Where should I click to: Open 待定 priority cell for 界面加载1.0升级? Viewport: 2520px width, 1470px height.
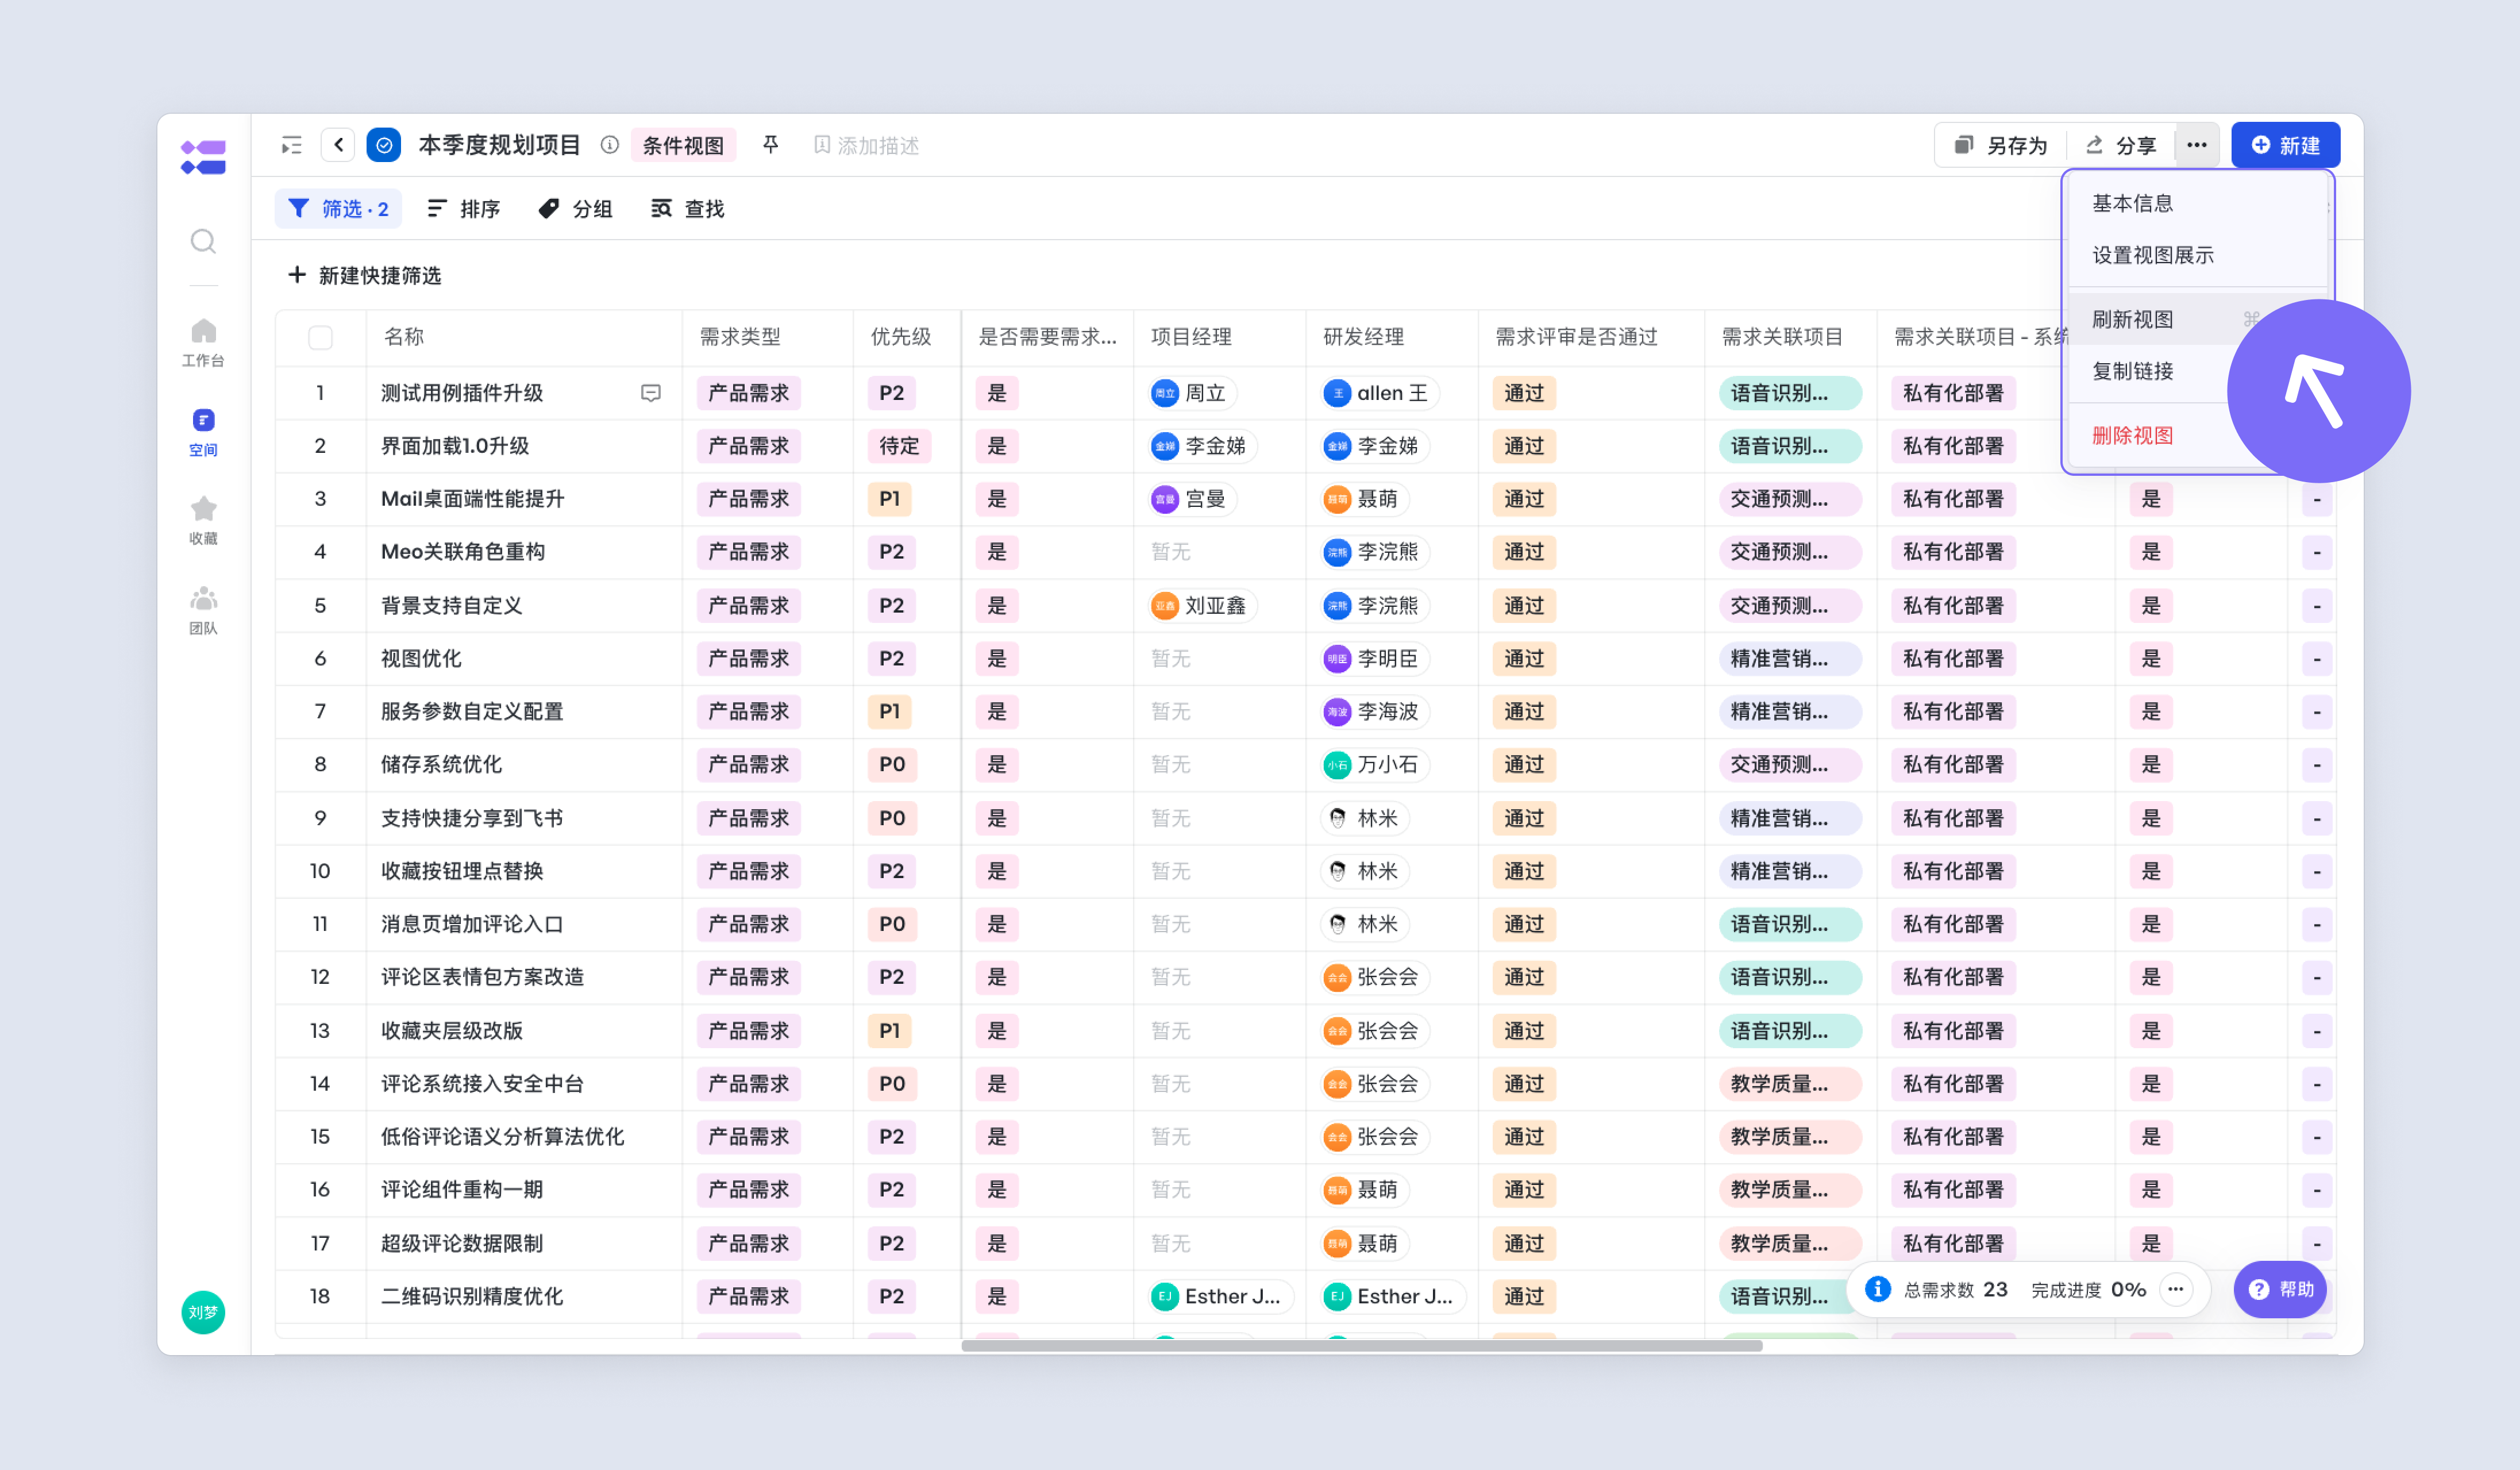899,446
